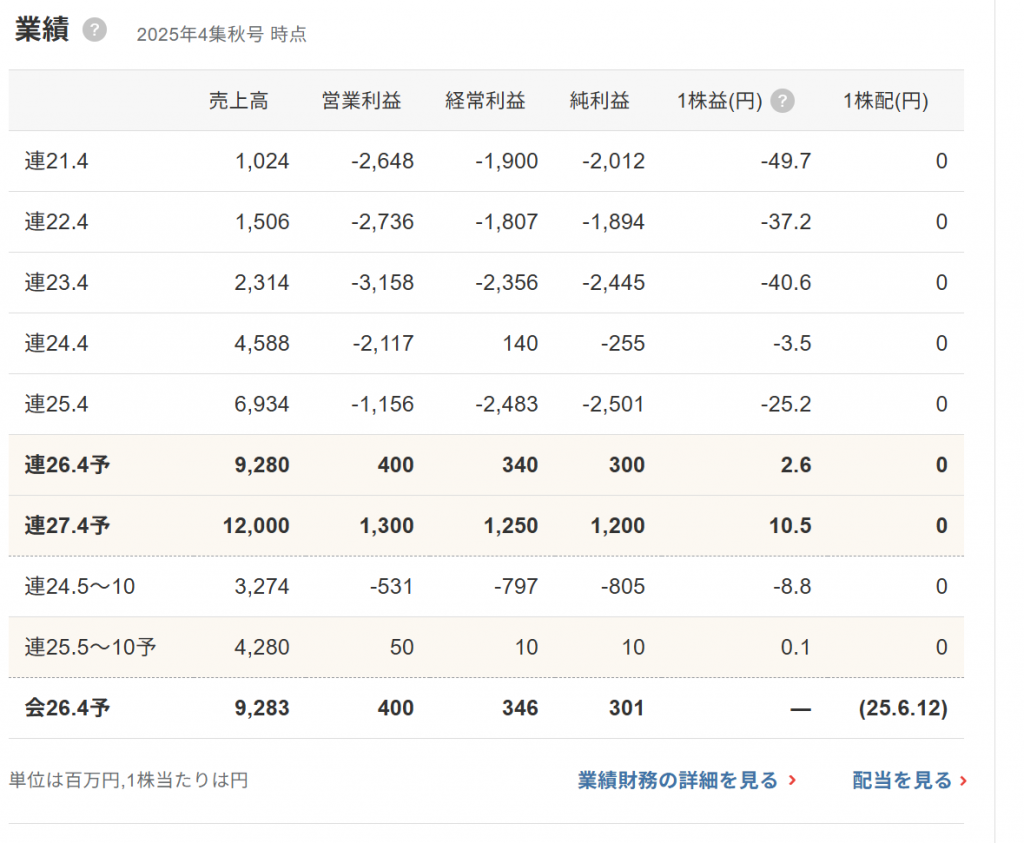The width and height of the screenshot is (1024, 843).
Task: Click the 140 経常利益 value for 連24.4
Action: (x=521, y=344)
